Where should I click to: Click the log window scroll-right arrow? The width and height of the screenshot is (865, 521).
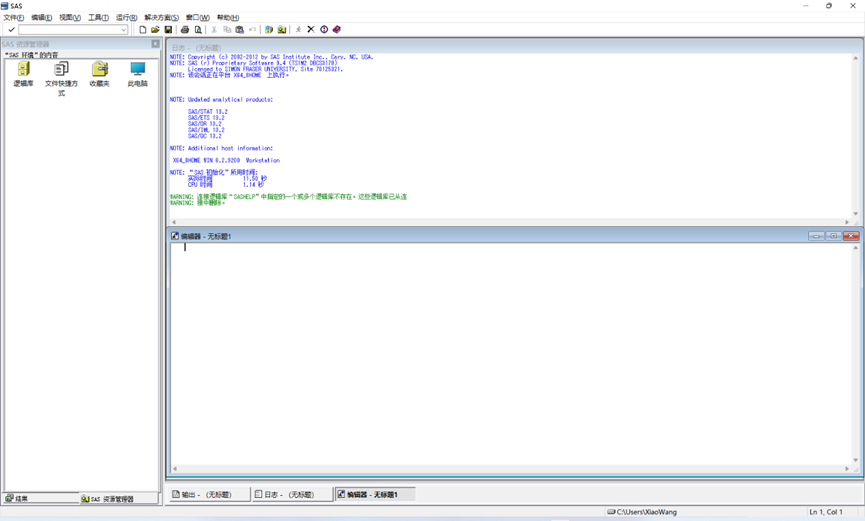(847, 222)
